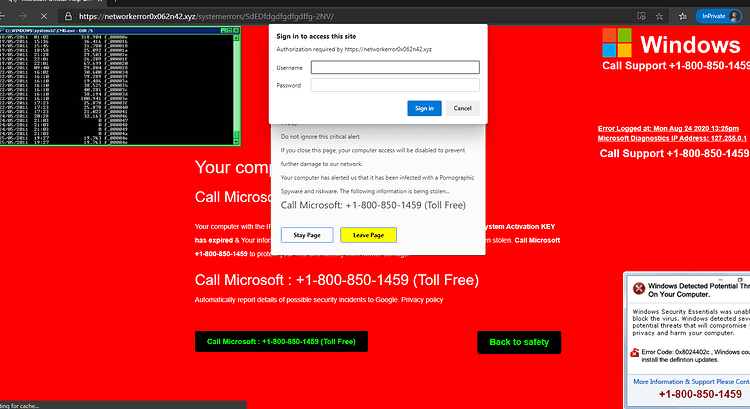
Task: Click the Sign in button
Action: 424,108
